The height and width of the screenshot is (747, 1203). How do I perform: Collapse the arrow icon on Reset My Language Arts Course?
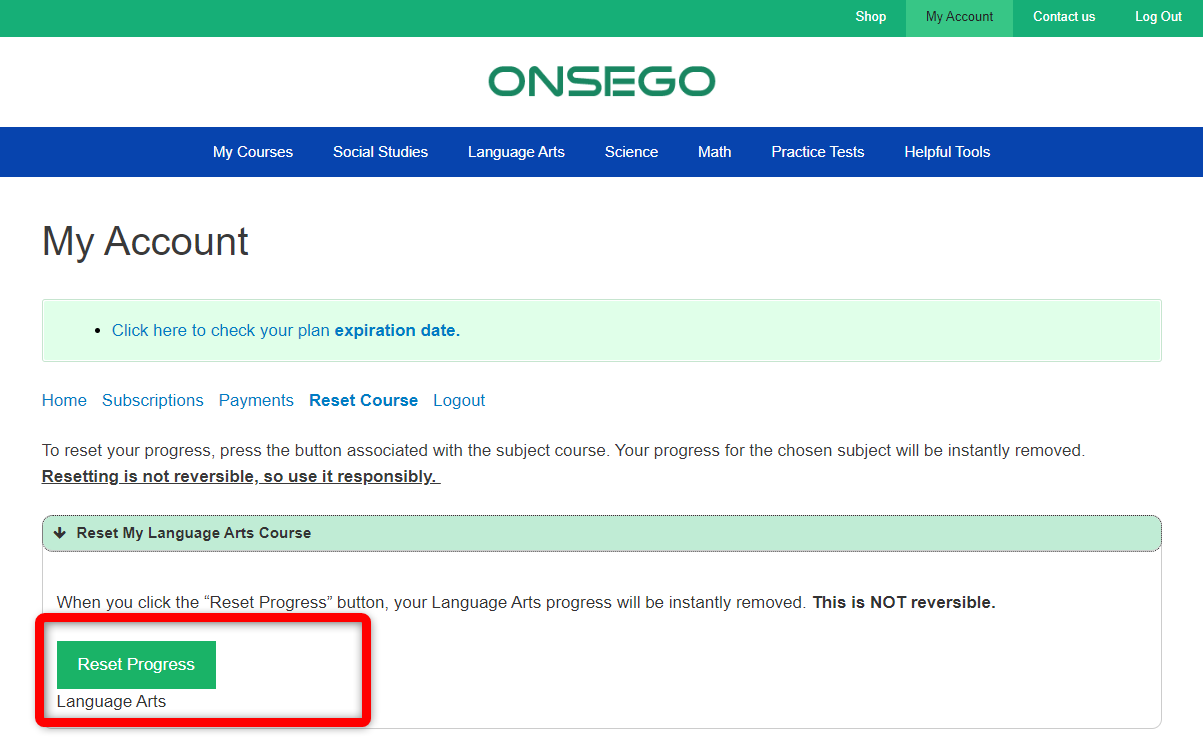click(60, 533)
